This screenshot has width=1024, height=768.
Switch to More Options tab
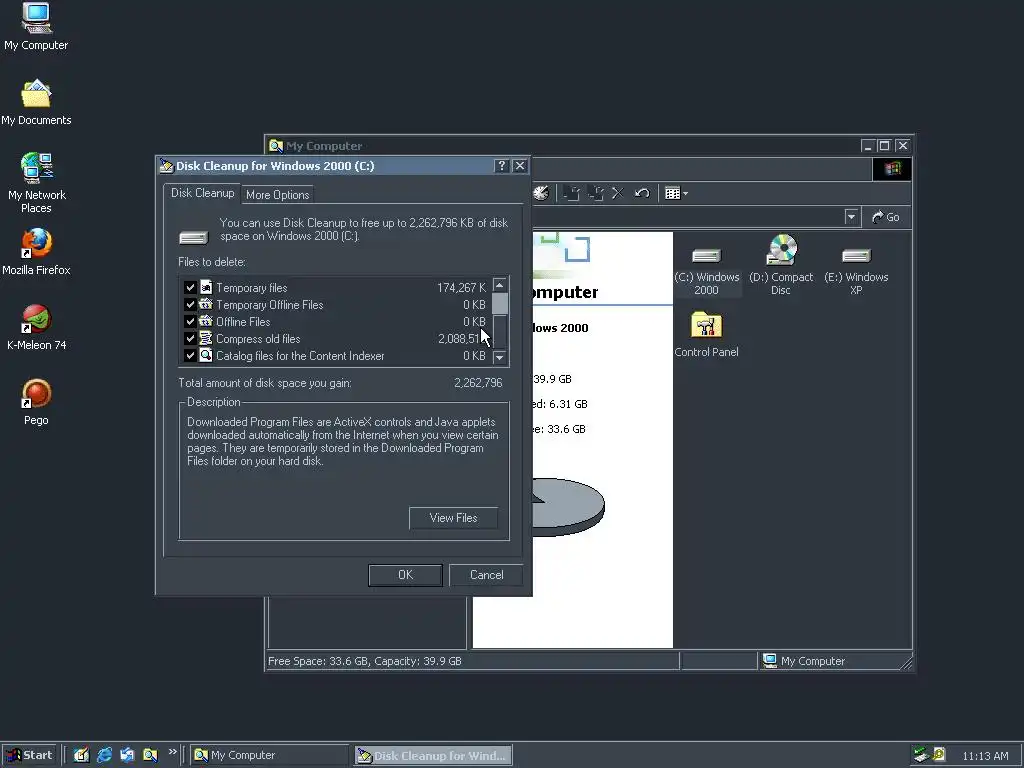tap(278, 195)
